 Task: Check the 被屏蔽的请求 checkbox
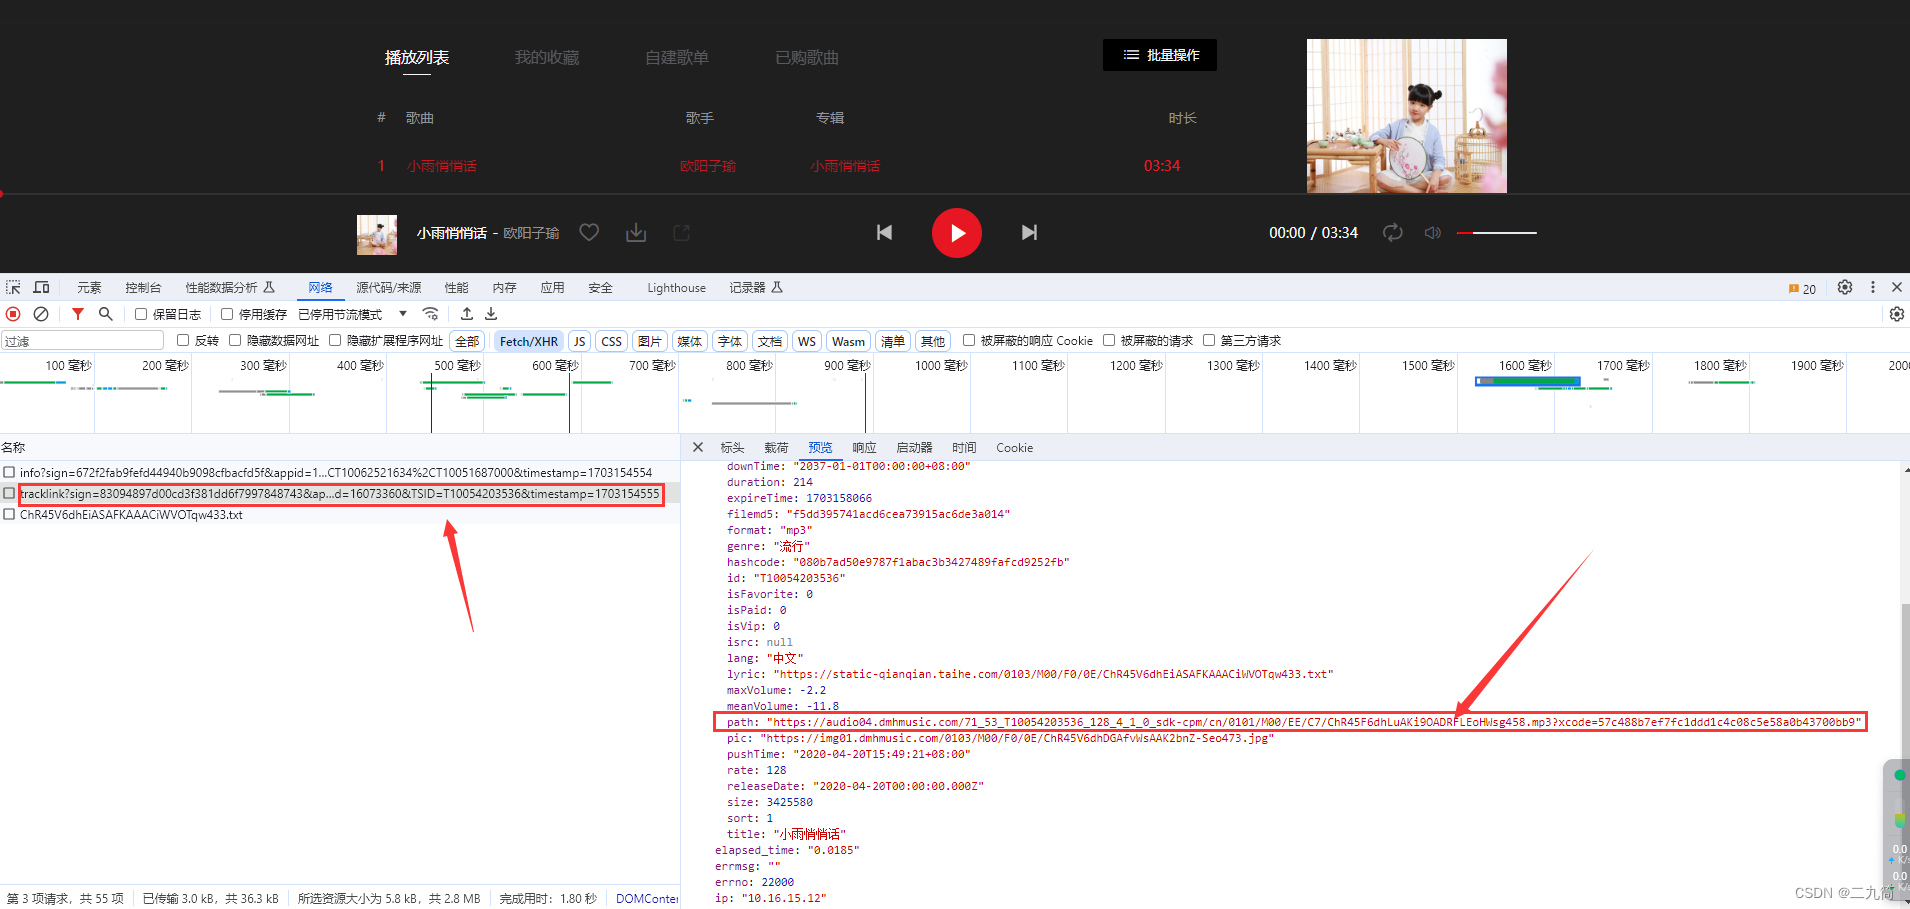tap(1109, 340)
